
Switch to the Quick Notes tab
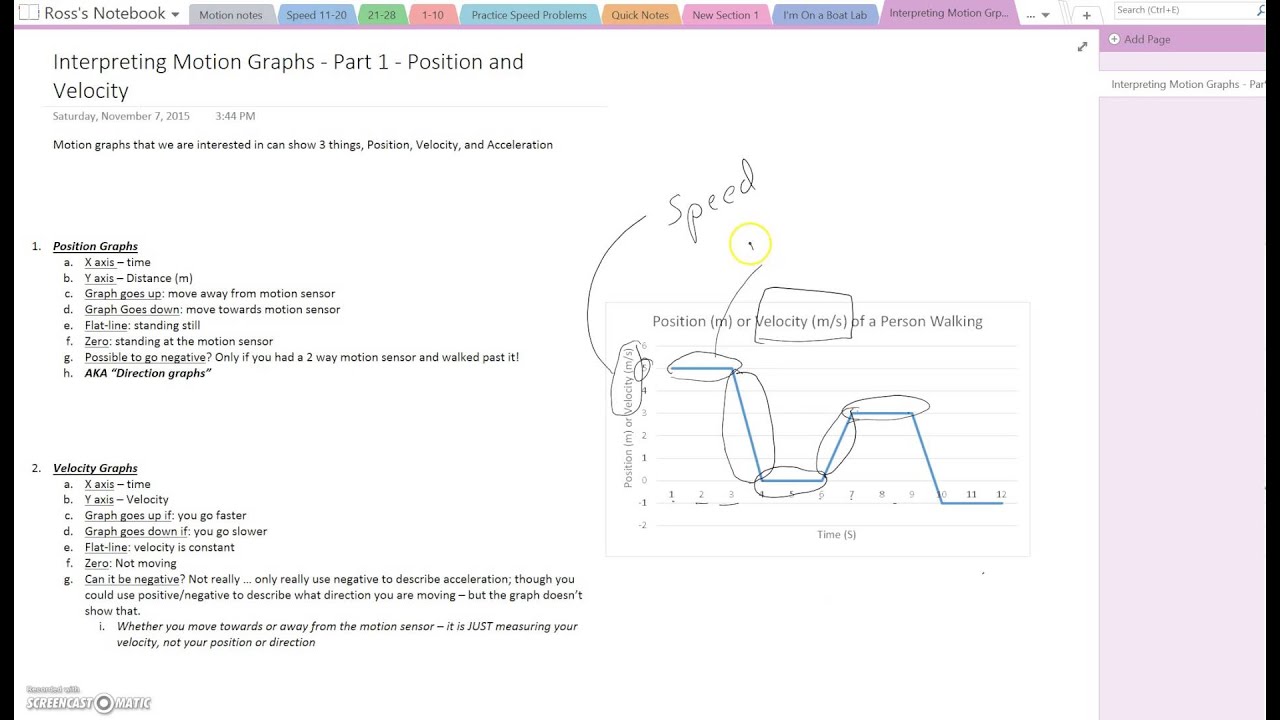click(x=640, y=15)
